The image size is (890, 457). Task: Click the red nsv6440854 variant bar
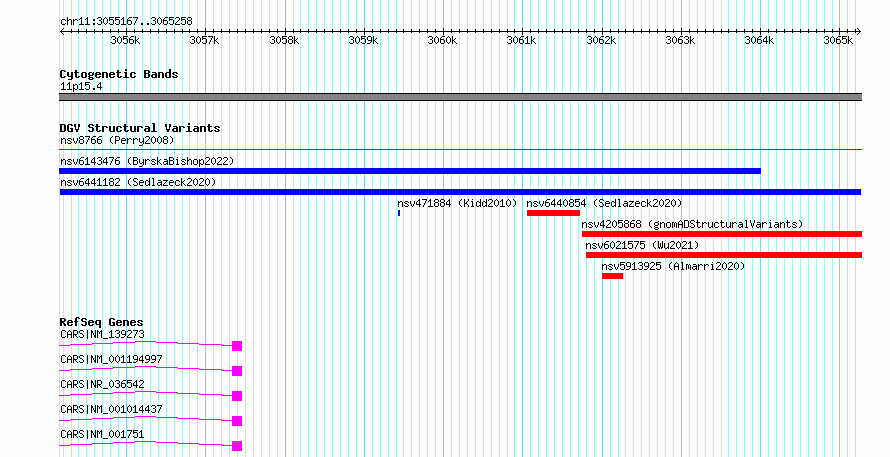pos(553,213)
